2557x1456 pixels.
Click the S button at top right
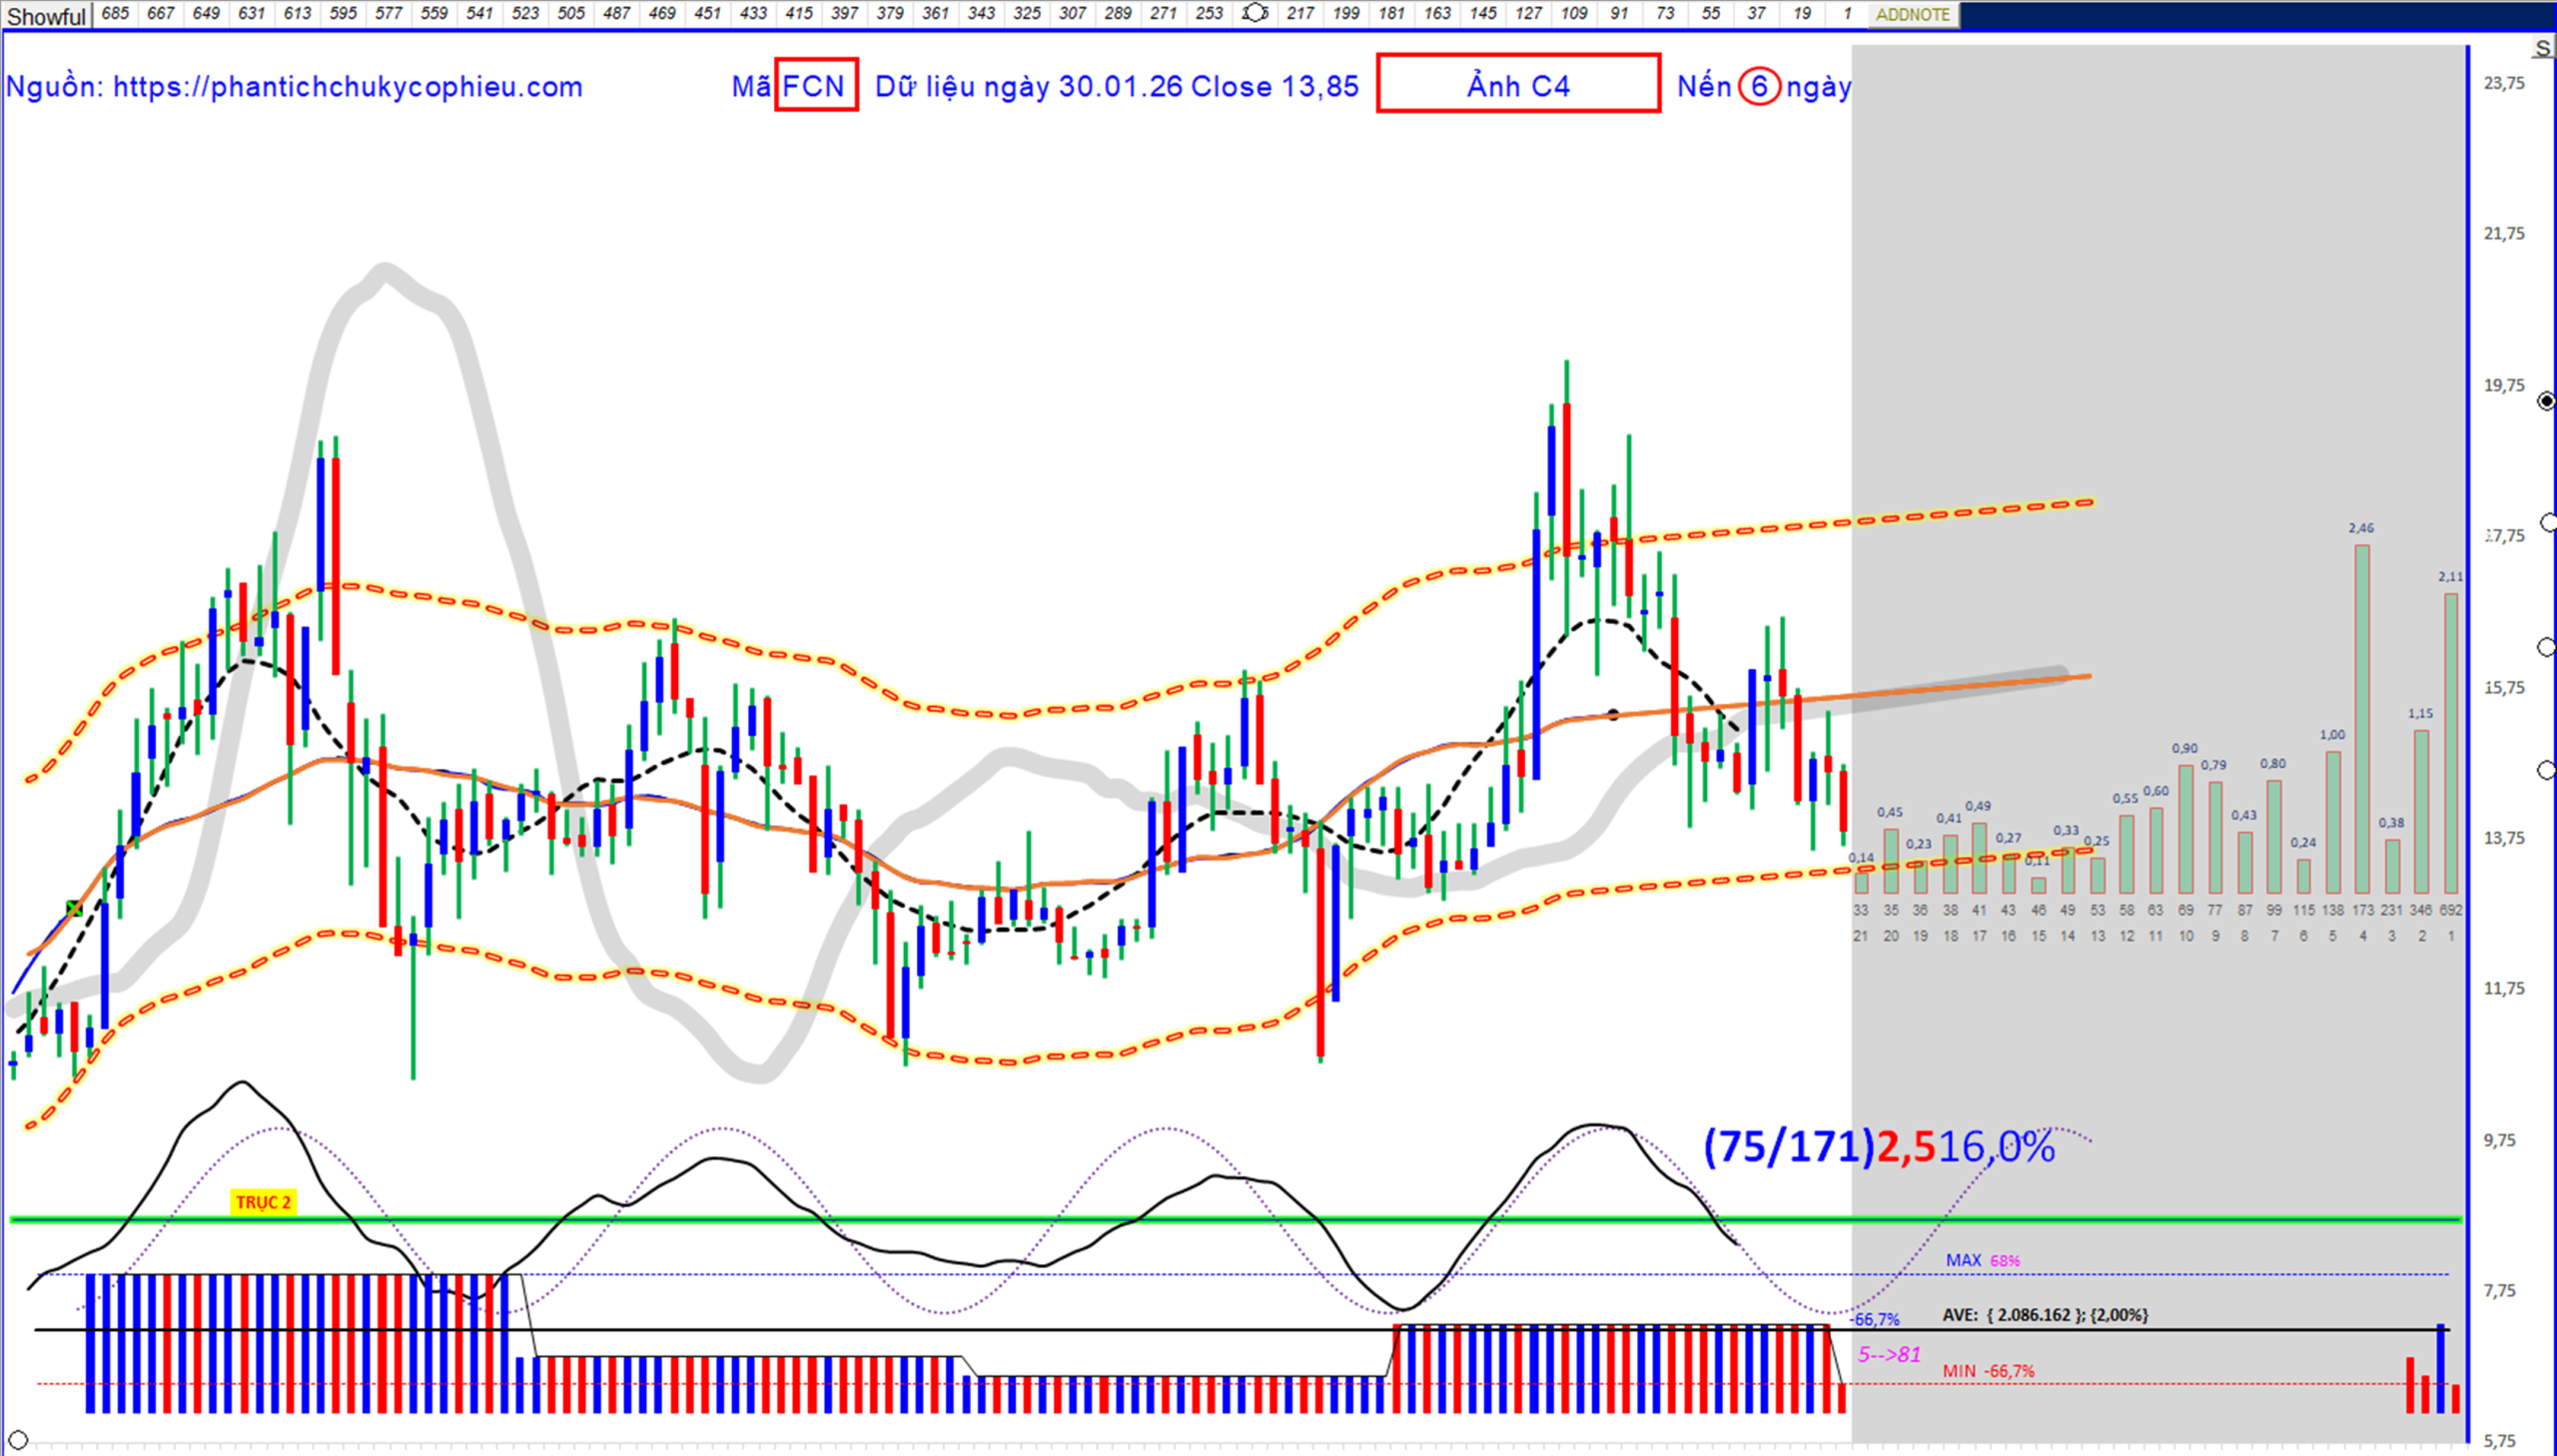coord(2542,49)
